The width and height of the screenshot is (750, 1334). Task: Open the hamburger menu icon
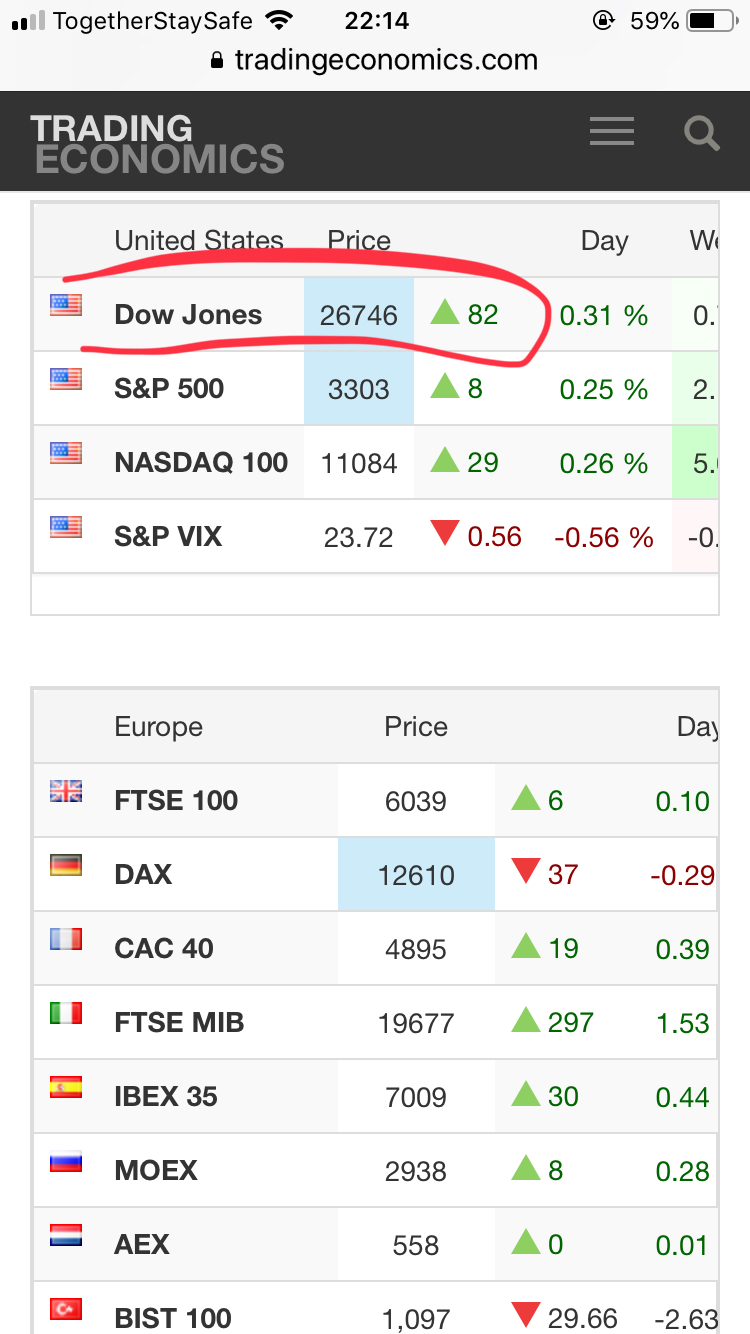pos(611,132)
